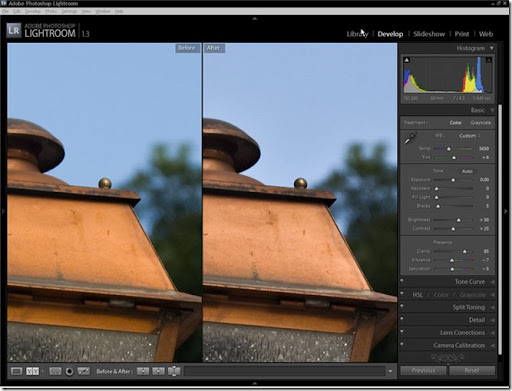Select the Before/After YY view icon
The width and height of the screenshot is (512, 391).
pos(32,371)
